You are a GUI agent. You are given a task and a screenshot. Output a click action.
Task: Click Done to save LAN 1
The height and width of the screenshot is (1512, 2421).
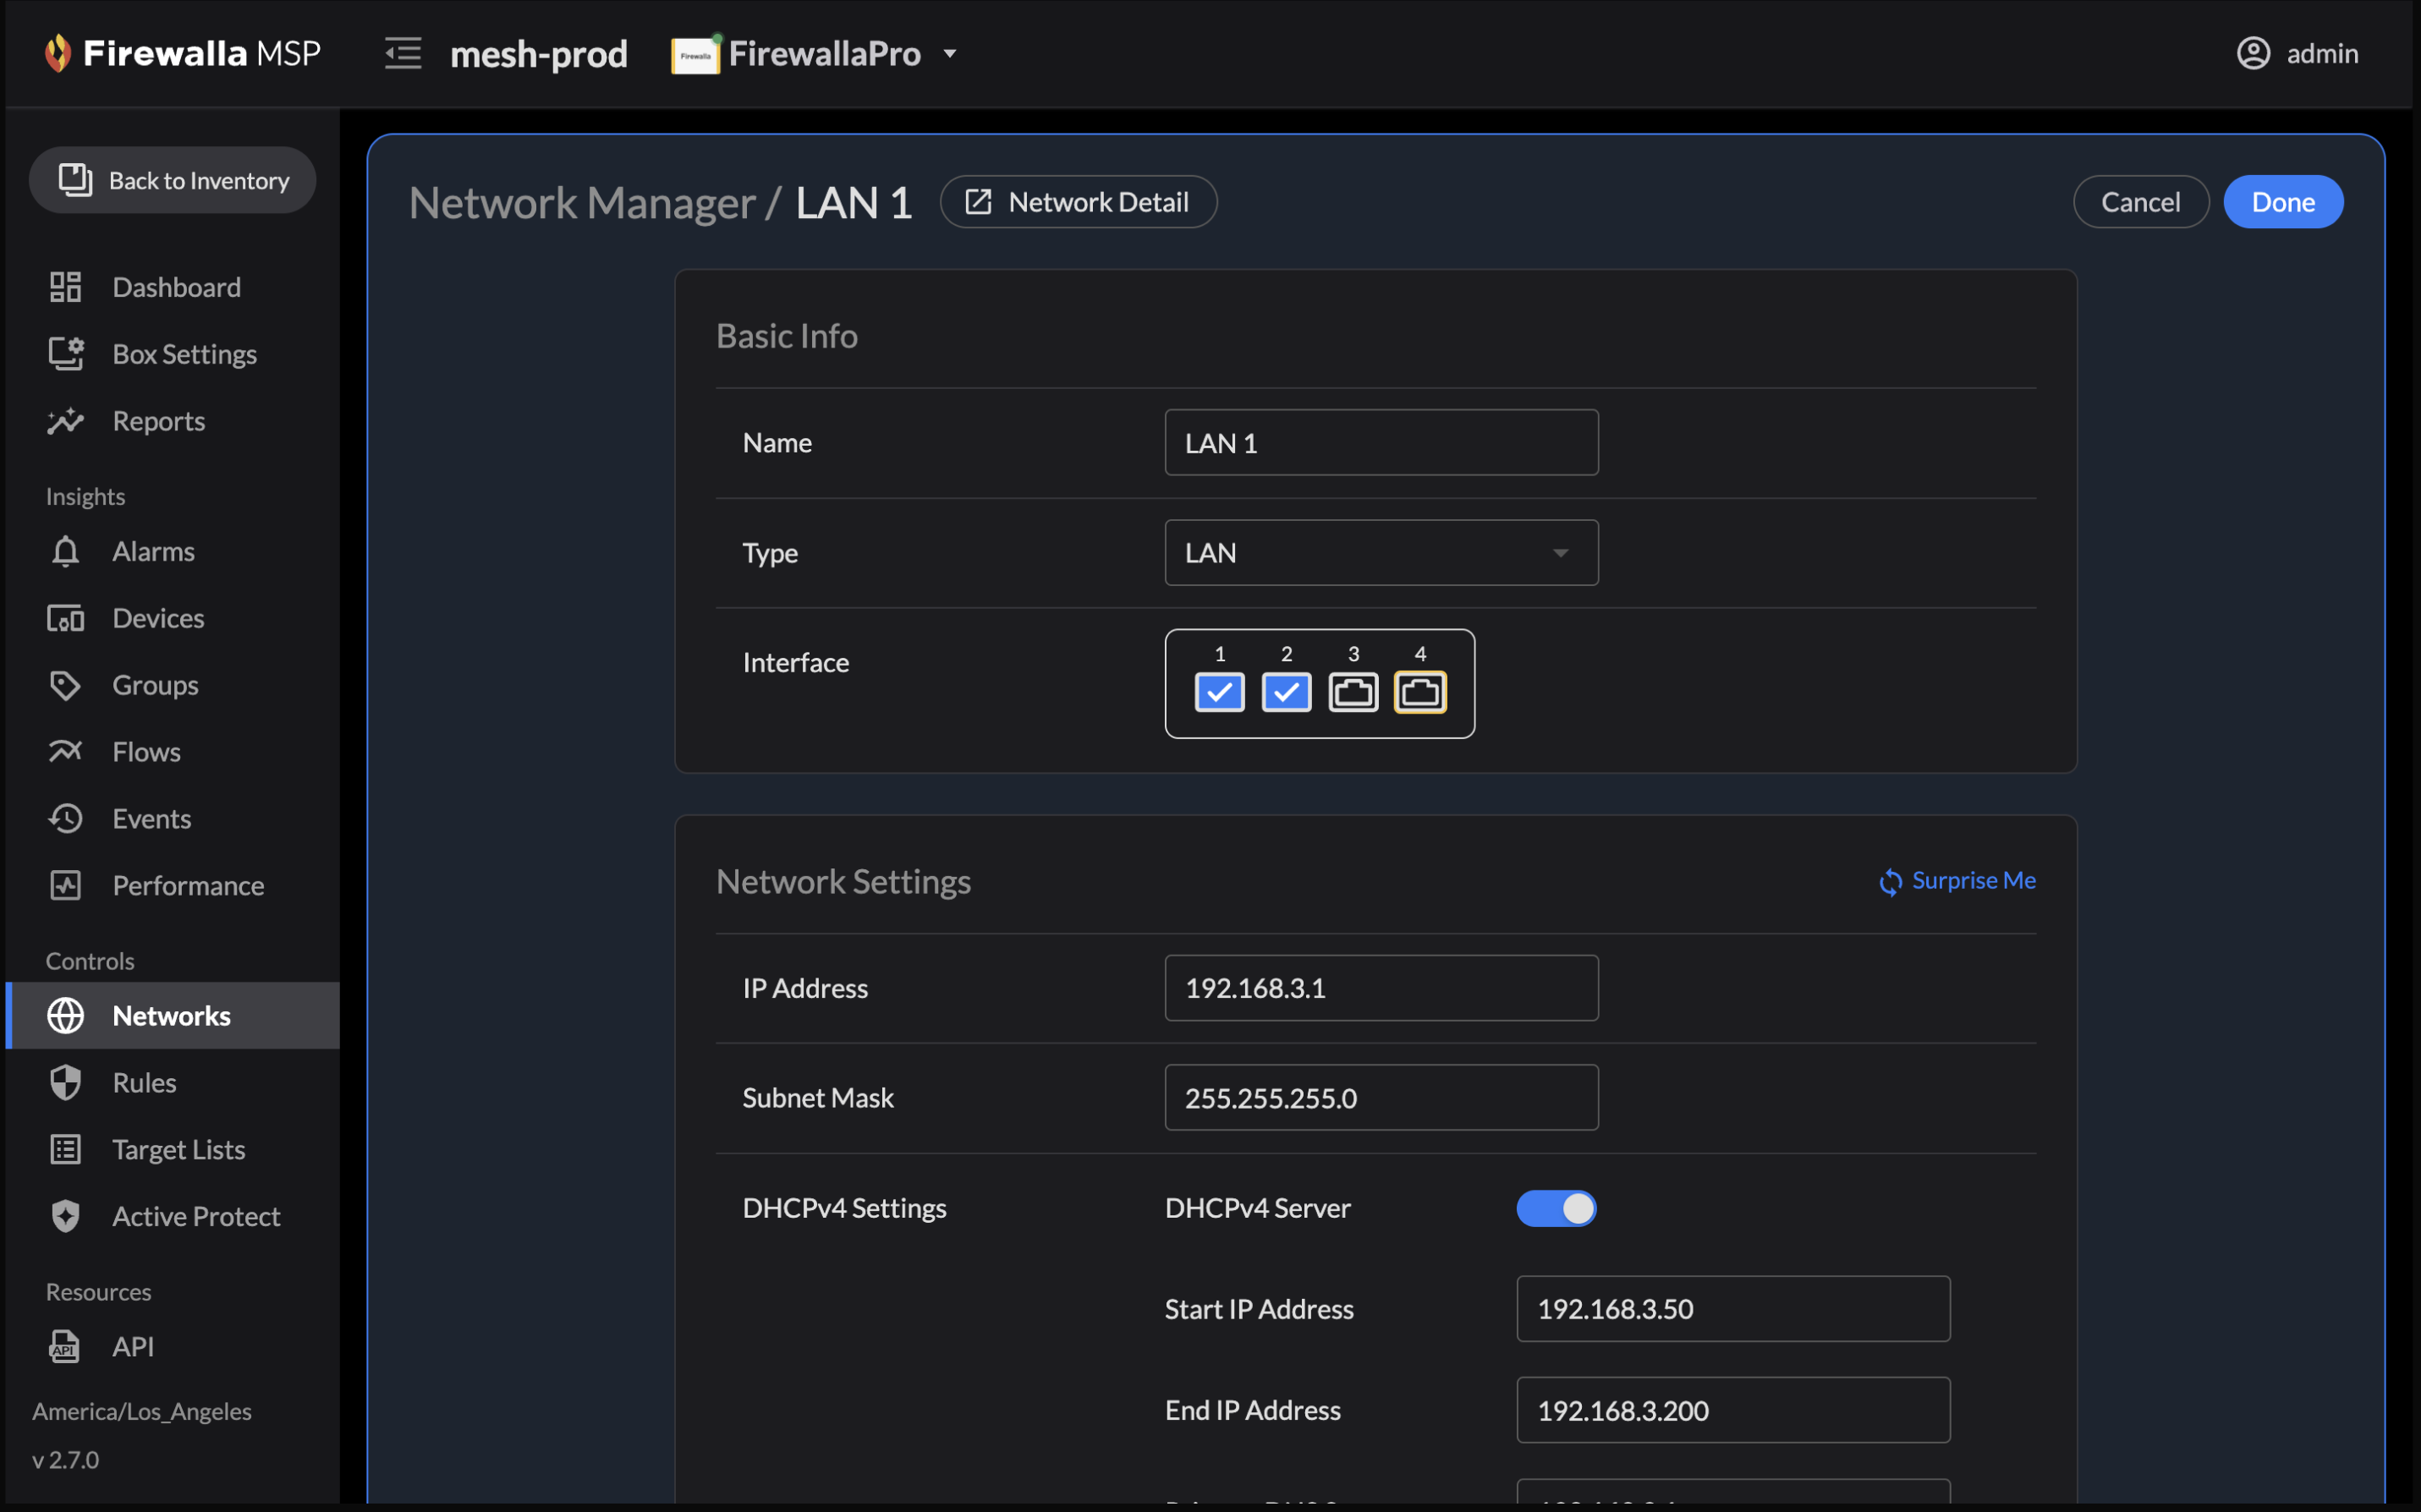pyautogui.click(x=2283, y=202)
